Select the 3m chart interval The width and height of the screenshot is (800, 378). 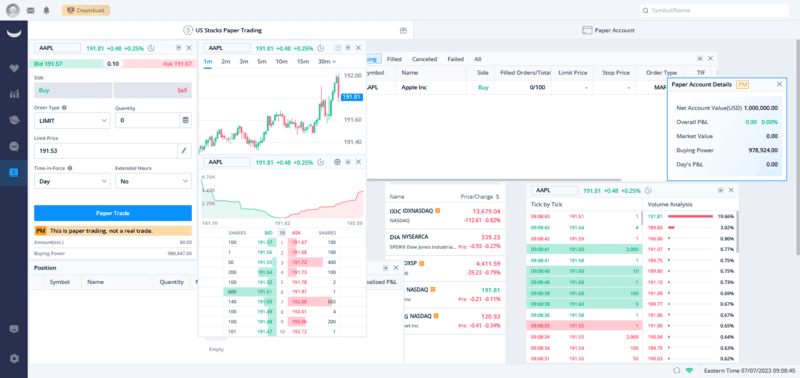pyautogui.click(x=243, y=61)
